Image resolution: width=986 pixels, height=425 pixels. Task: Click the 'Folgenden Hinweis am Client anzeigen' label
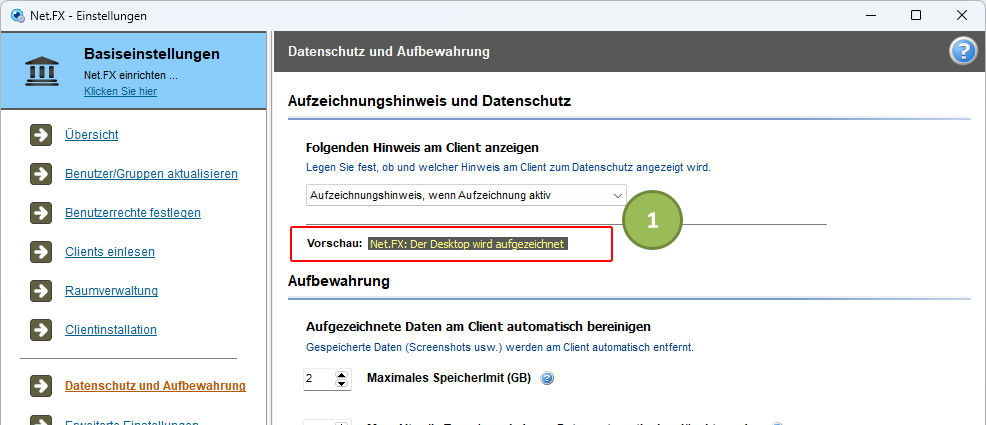coord(422,148)
